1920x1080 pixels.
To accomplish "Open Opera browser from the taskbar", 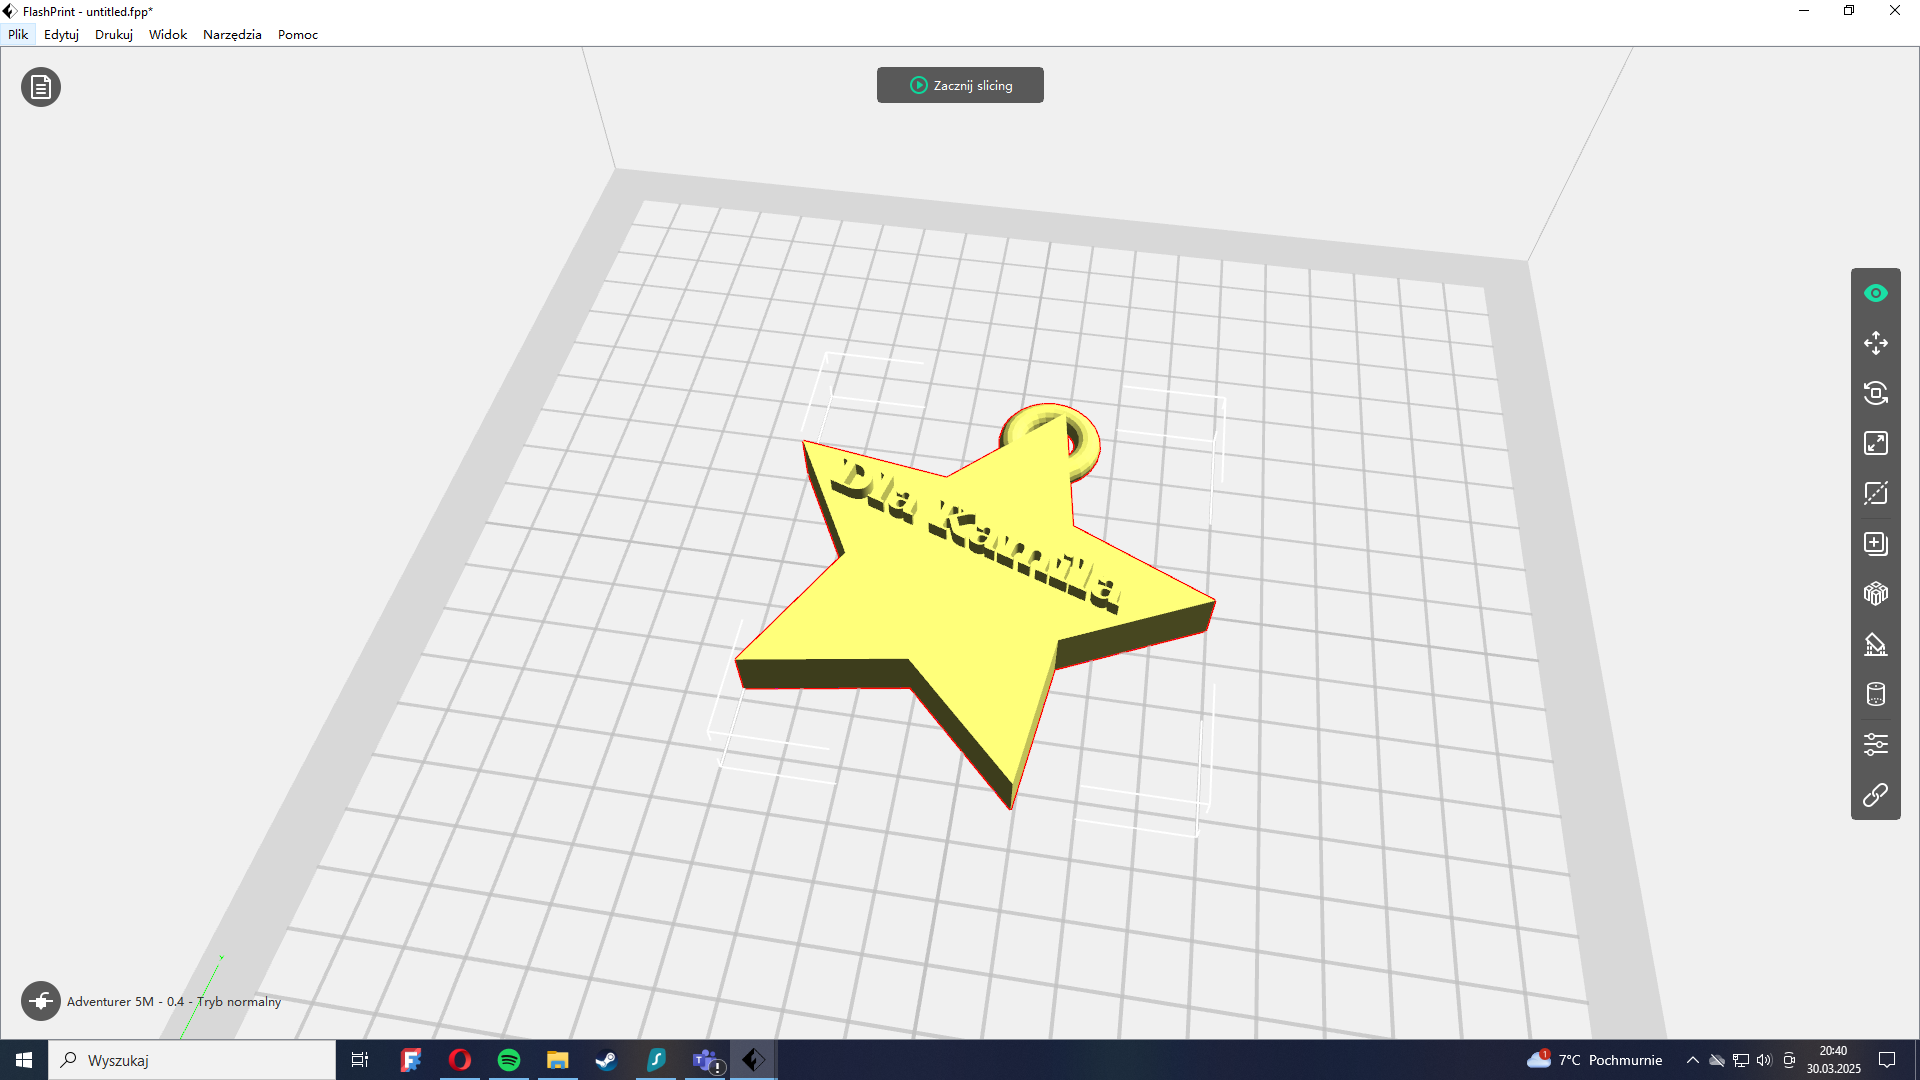I will [460, 1060].
